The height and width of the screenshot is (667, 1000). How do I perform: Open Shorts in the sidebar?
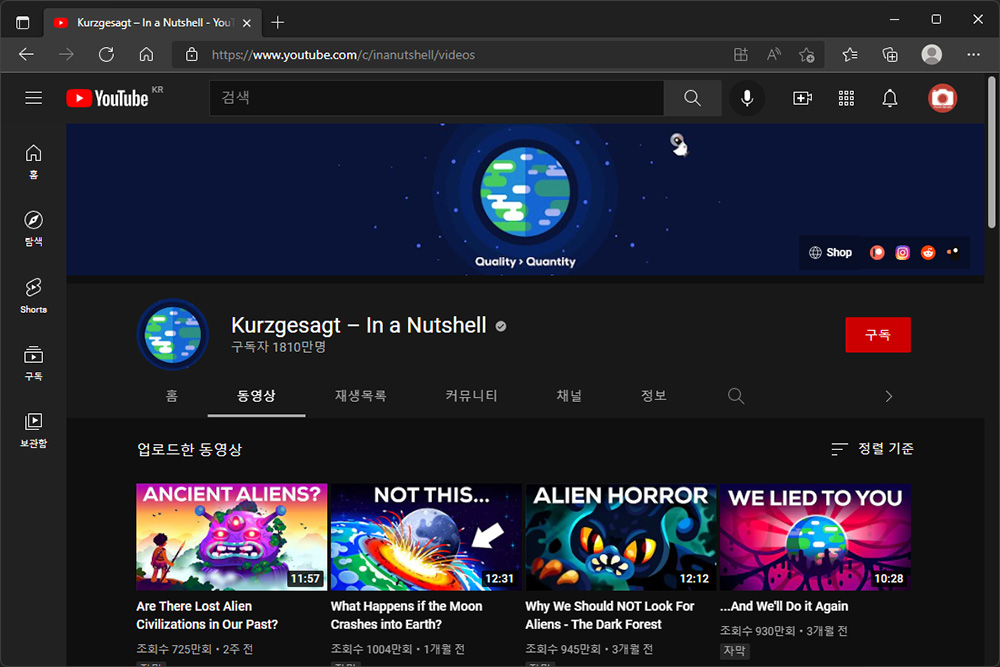[x=34, y=296]
